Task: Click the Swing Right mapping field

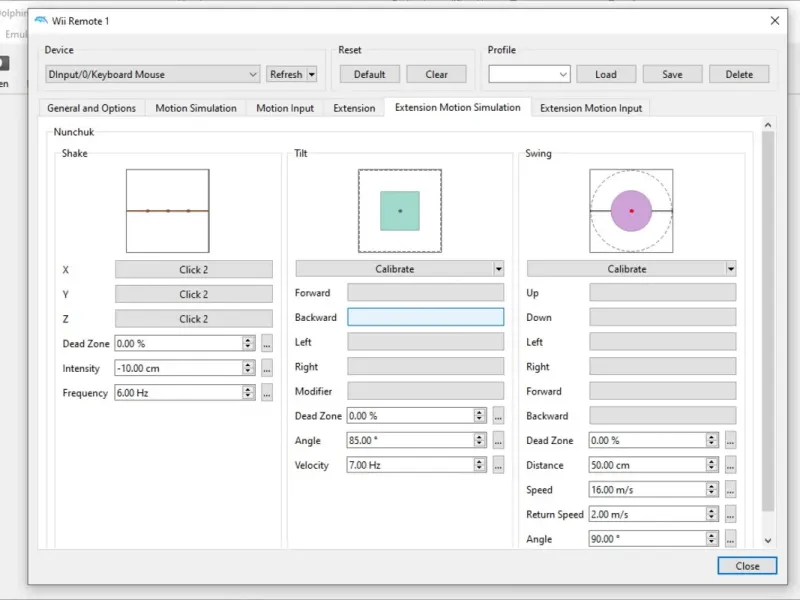Action: coord(663,366)
